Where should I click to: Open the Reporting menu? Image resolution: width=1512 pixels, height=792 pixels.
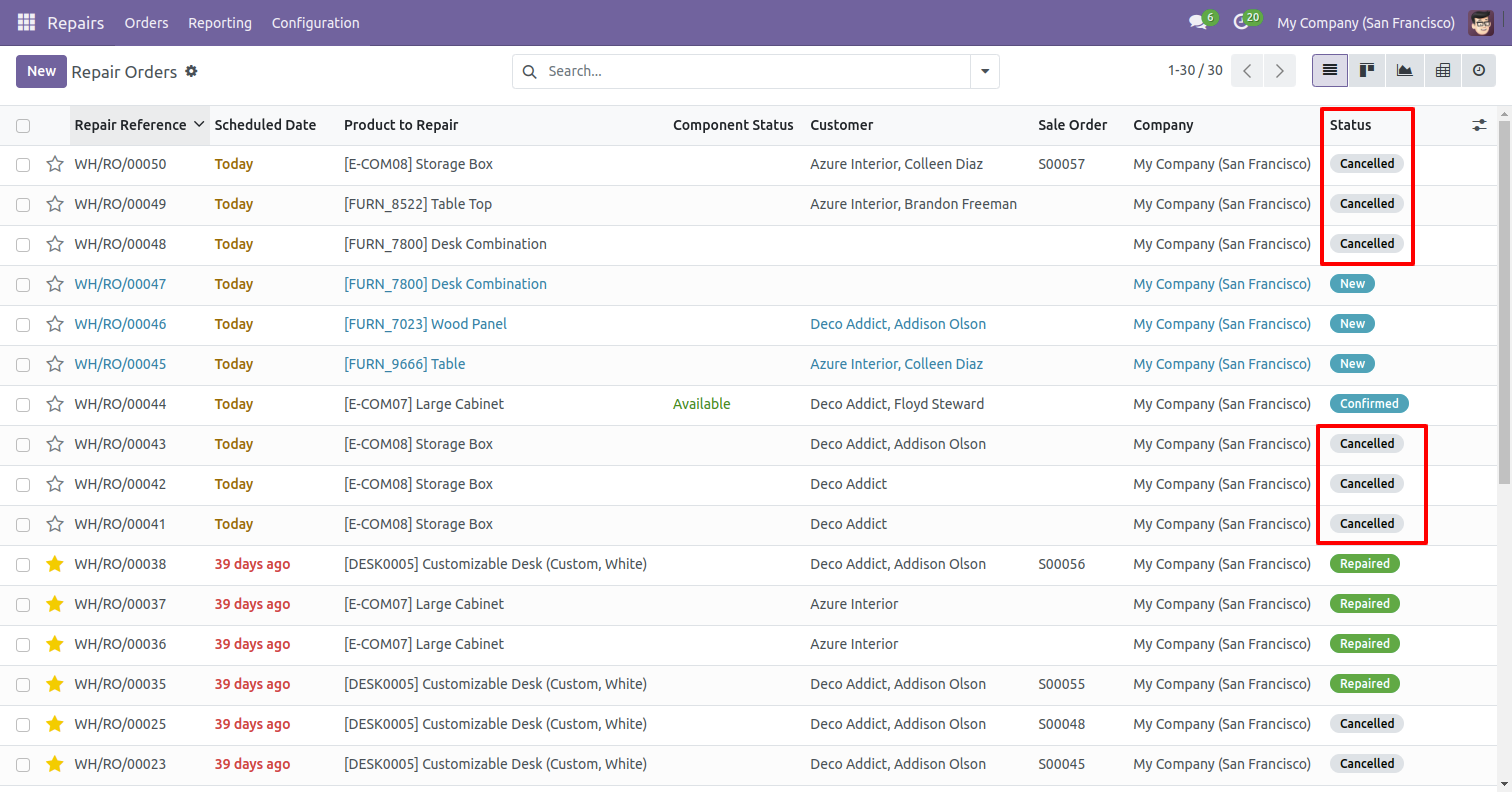click(220, 22)
